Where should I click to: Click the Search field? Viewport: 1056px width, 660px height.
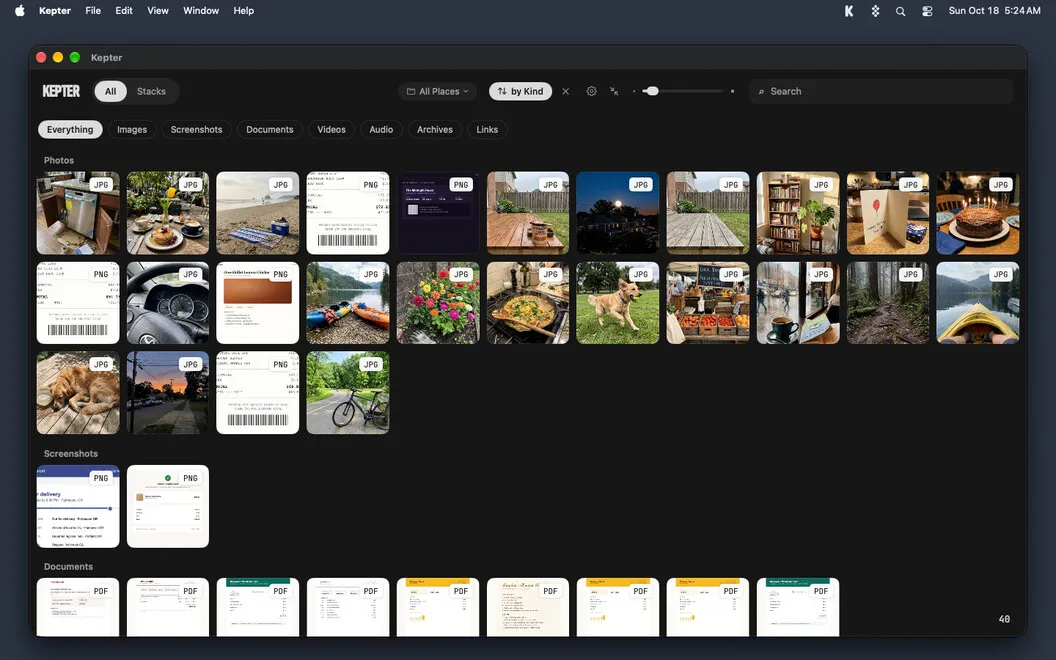(x=881, y=91)
